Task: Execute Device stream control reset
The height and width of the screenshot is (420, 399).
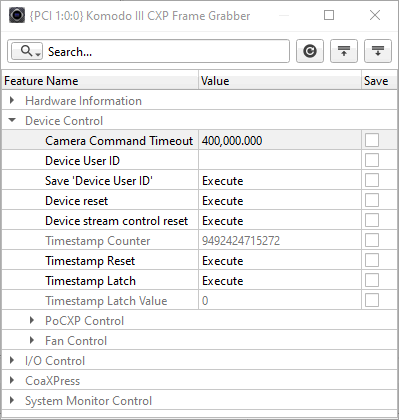Action: click(223, 221)
